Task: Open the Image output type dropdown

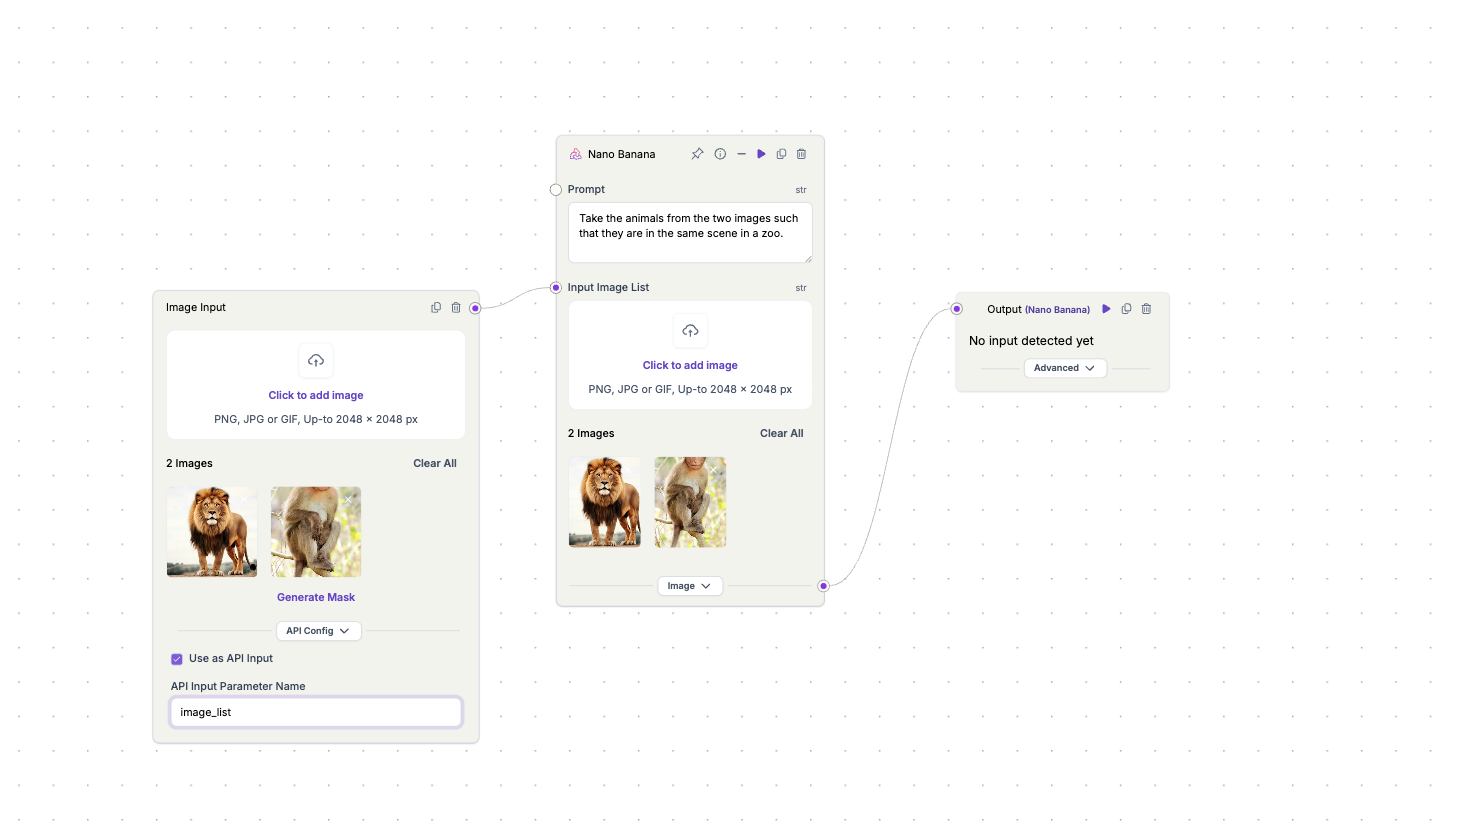Action: click(689, 586)
